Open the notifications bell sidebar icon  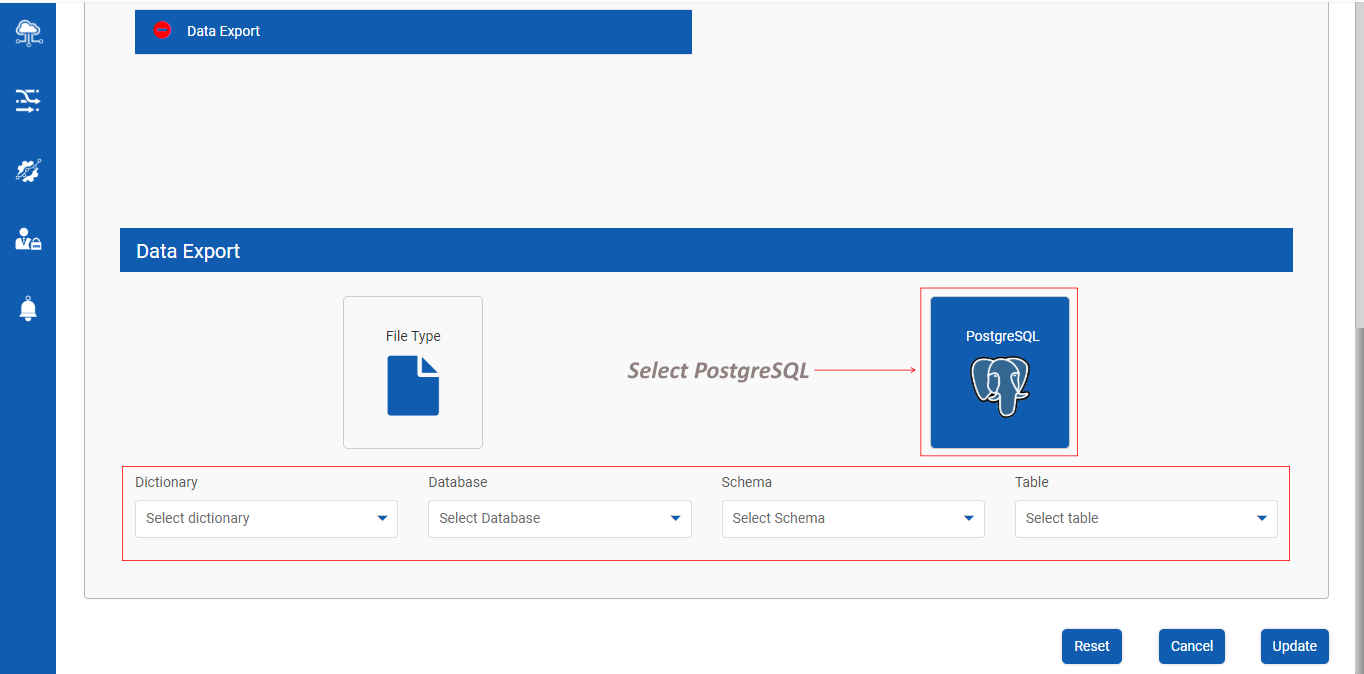coord(28,308)
